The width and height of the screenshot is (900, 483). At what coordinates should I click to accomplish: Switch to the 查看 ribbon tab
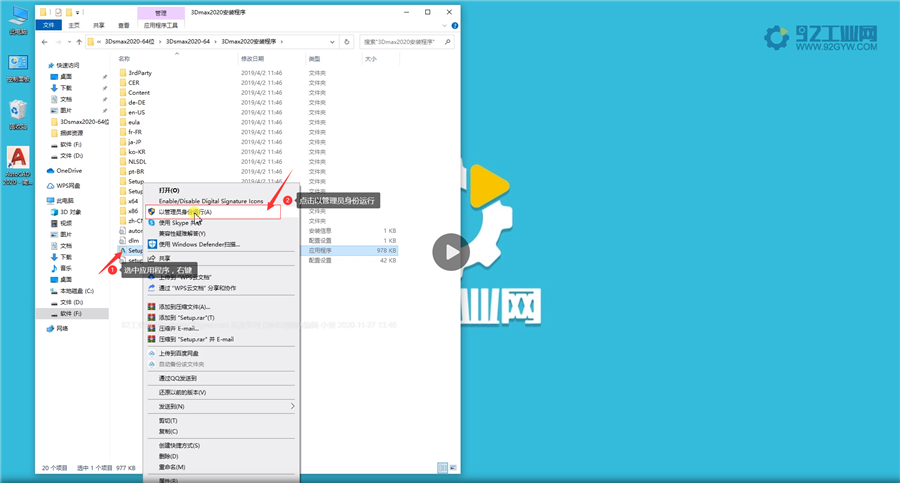123,25
